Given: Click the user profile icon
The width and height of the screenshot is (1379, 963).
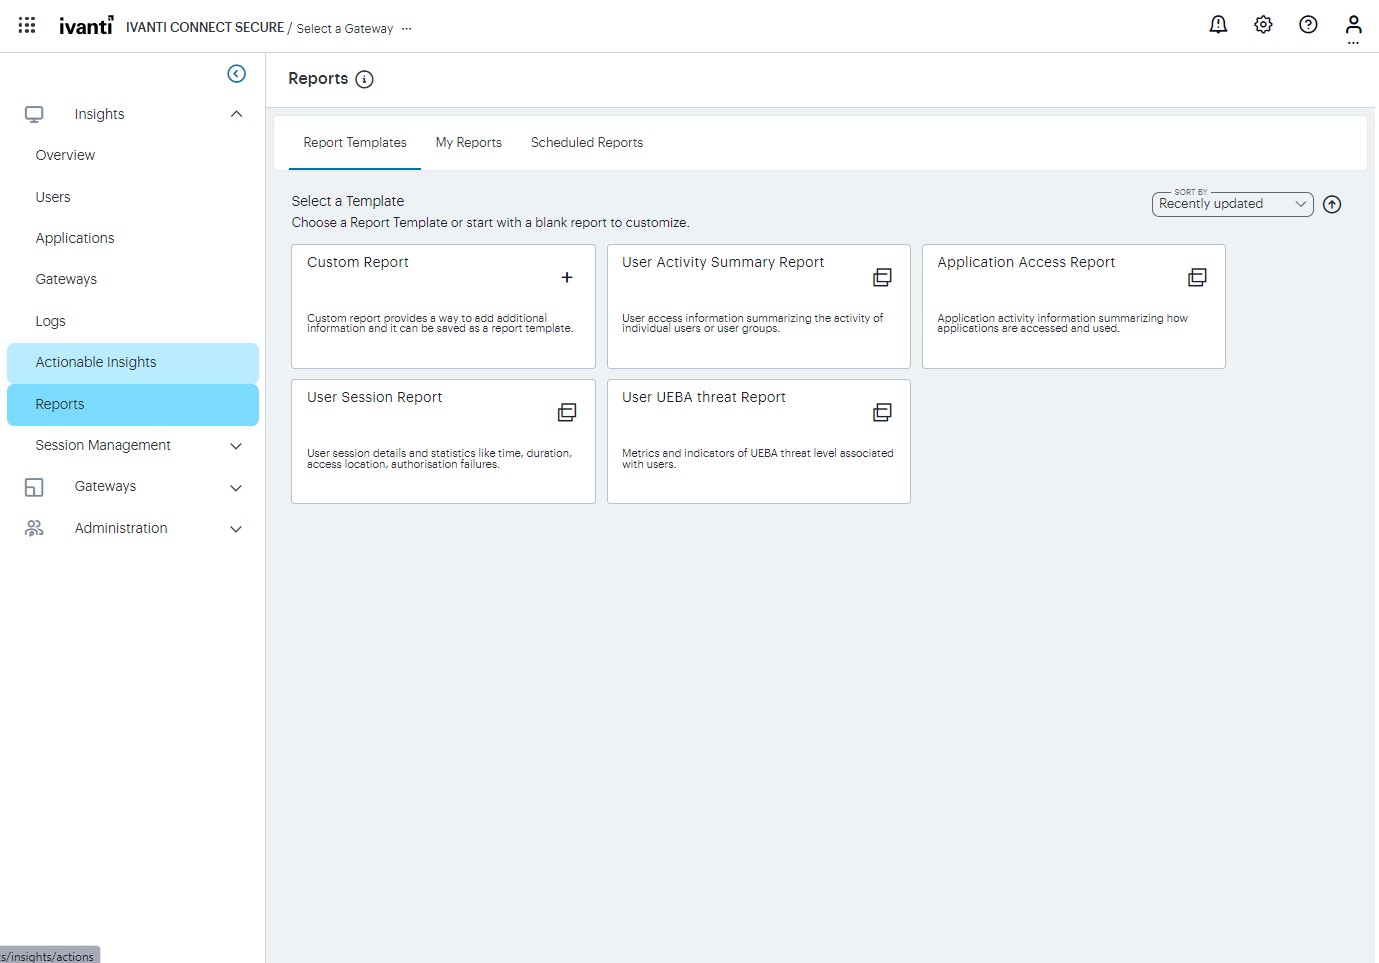Looking at the screenshot, I should point(1353,24).
